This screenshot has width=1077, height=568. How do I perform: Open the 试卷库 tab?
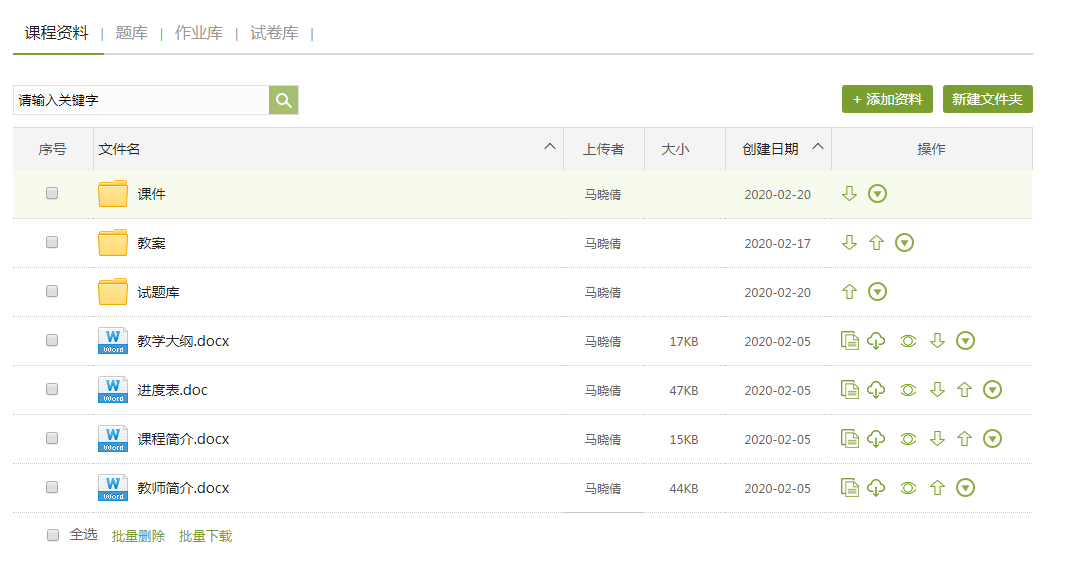(274, 33)
